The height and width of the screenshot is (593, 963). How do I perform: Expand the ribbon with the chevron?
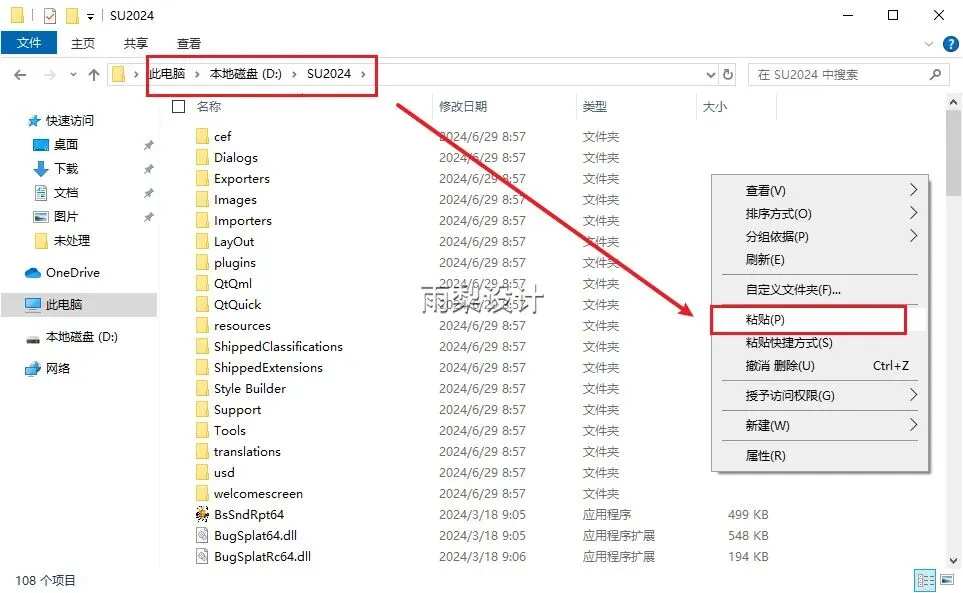click(929, 44)
